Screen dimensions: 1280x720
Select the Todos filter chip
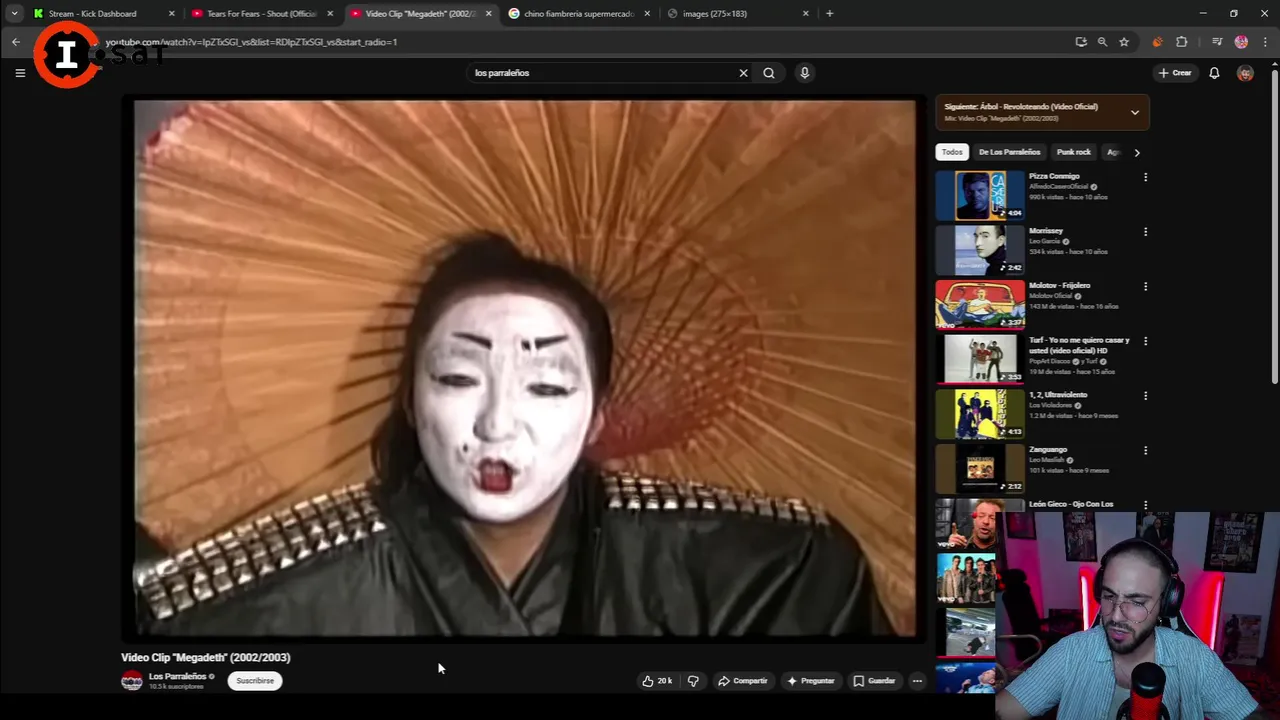tap(952, 152)
